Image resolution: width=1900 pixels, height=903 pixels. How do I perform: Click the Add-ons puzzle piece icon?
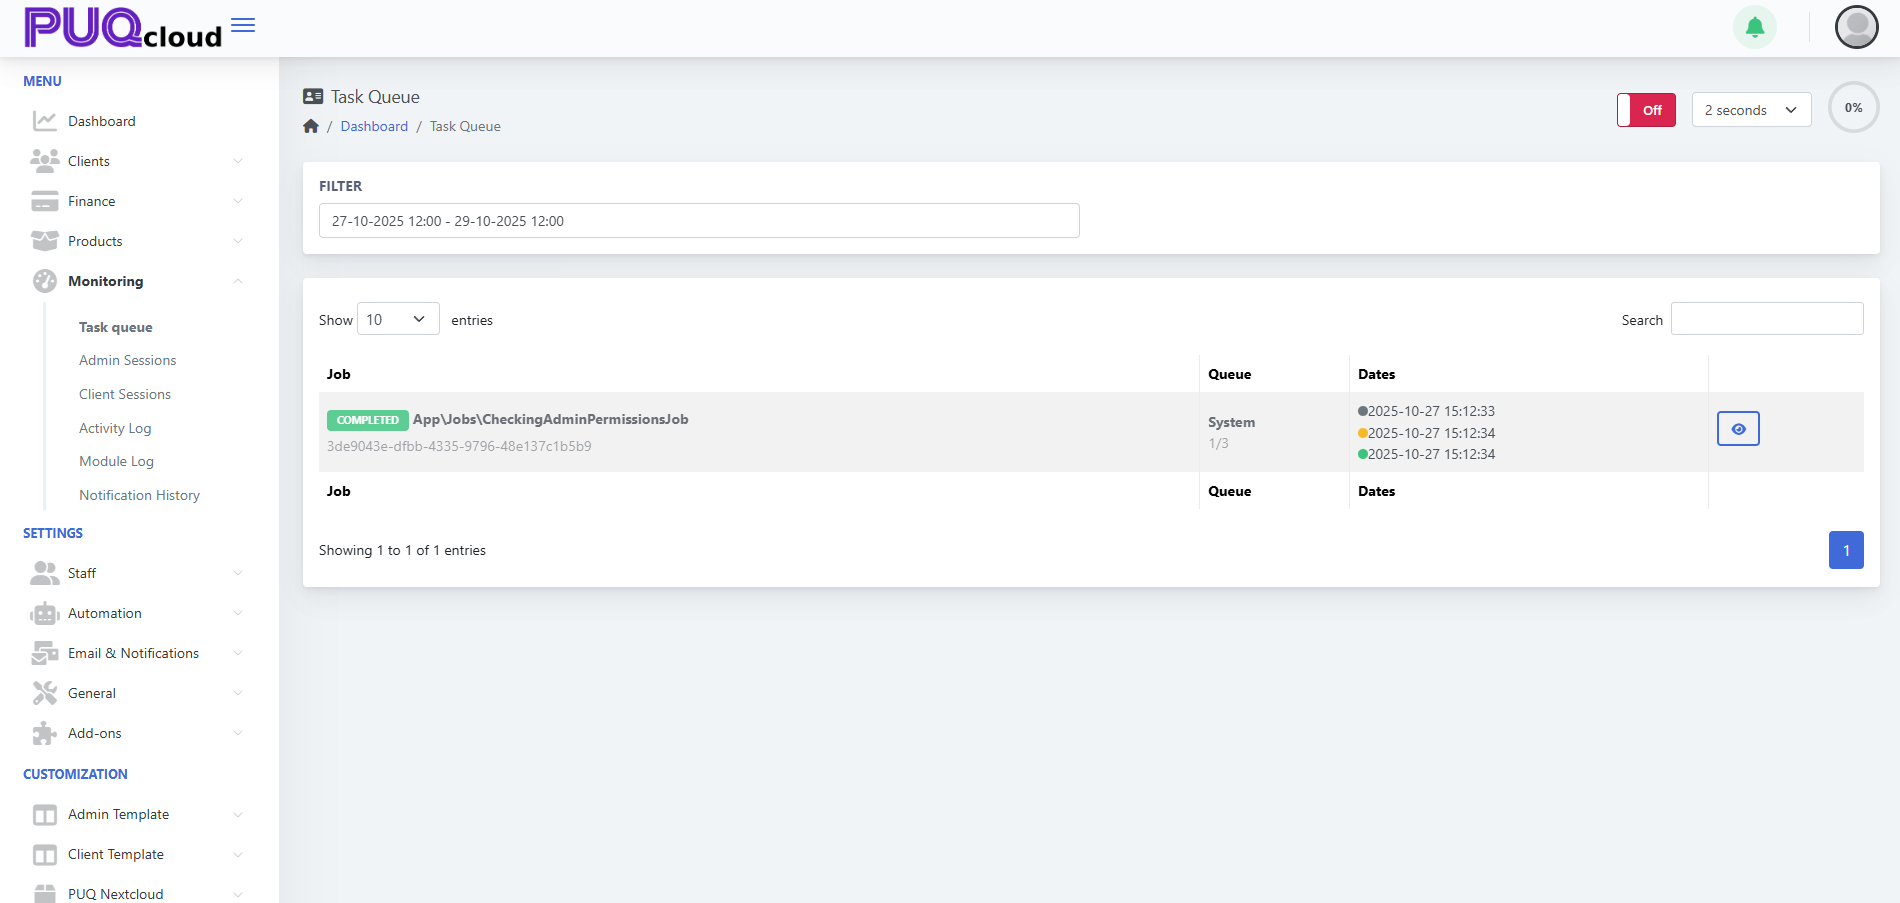(x=45, y=733)
